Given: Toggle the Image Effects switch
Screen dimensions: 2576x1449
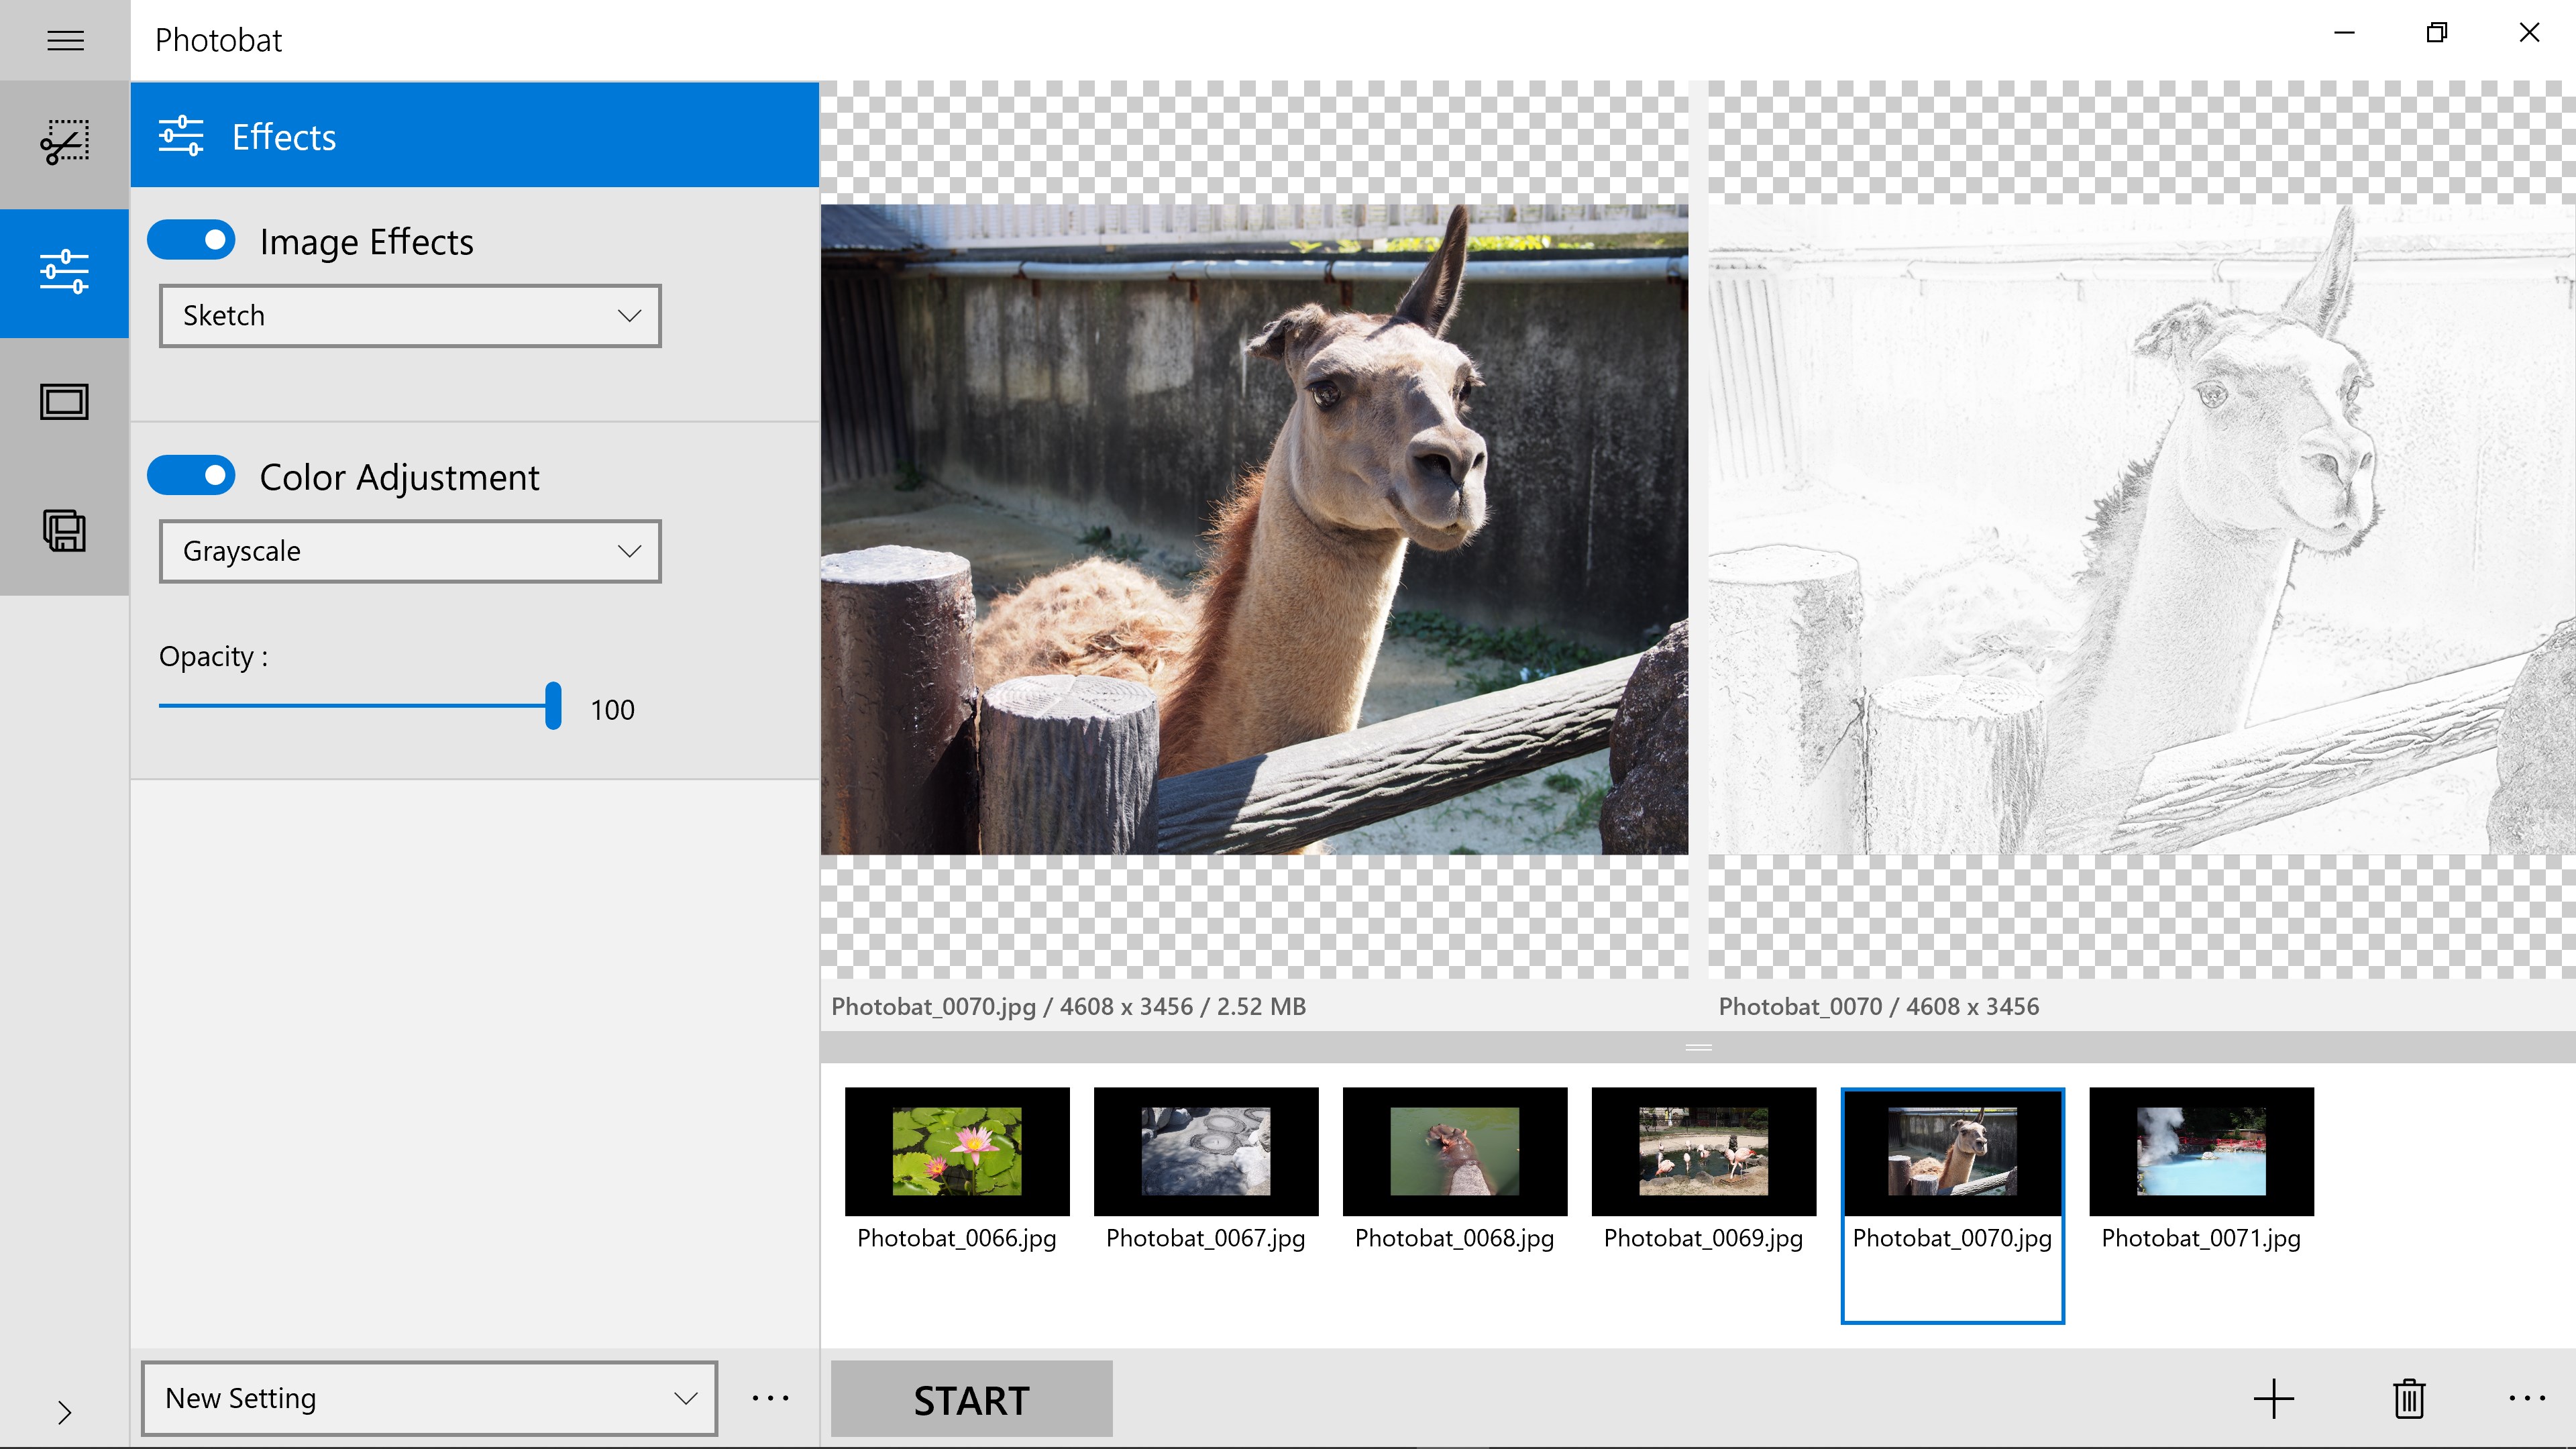Looking at the screenshot, I should tap(192, 240).
